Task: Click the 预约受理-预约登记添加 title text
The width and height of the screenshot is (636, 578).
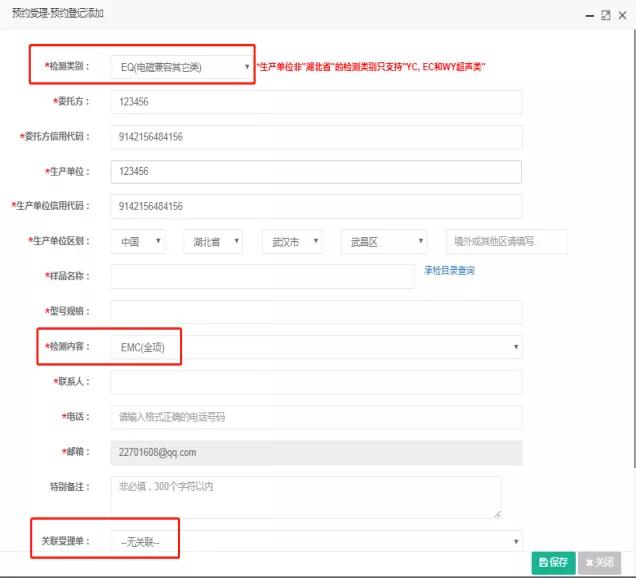Action: pyautogui.click(x=58, y=13)
